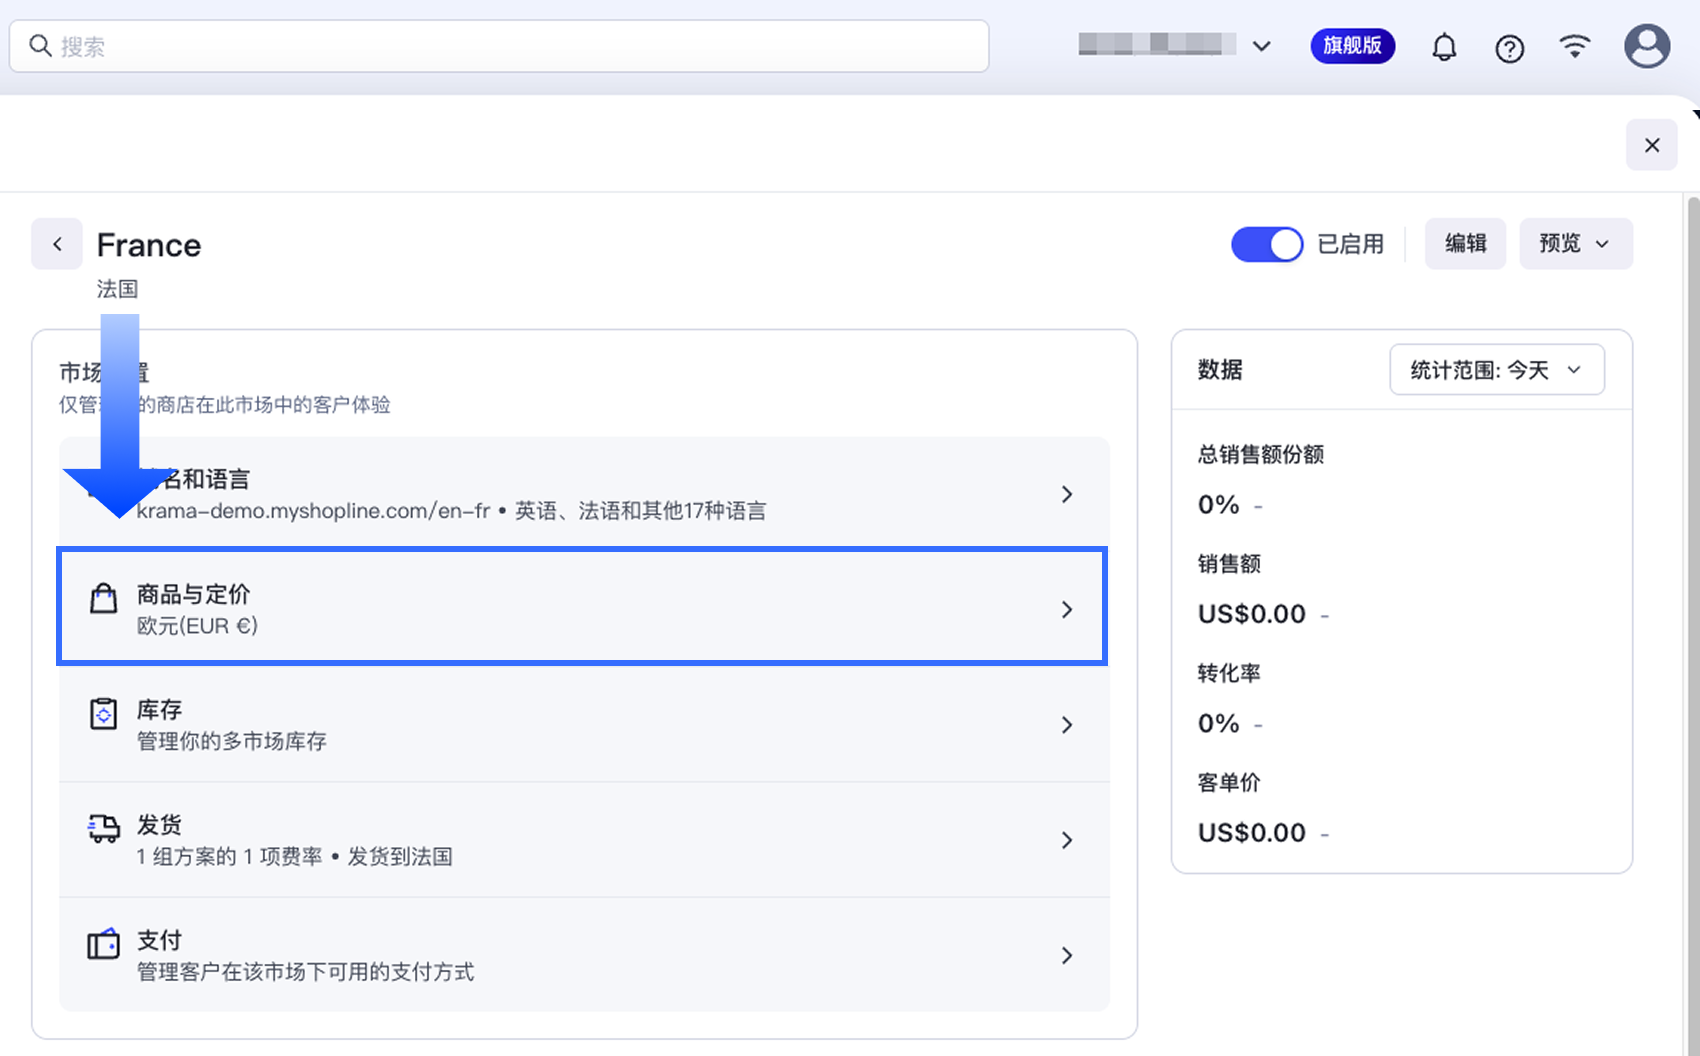Click the 编辑 button

click(x=1465, y=244)
